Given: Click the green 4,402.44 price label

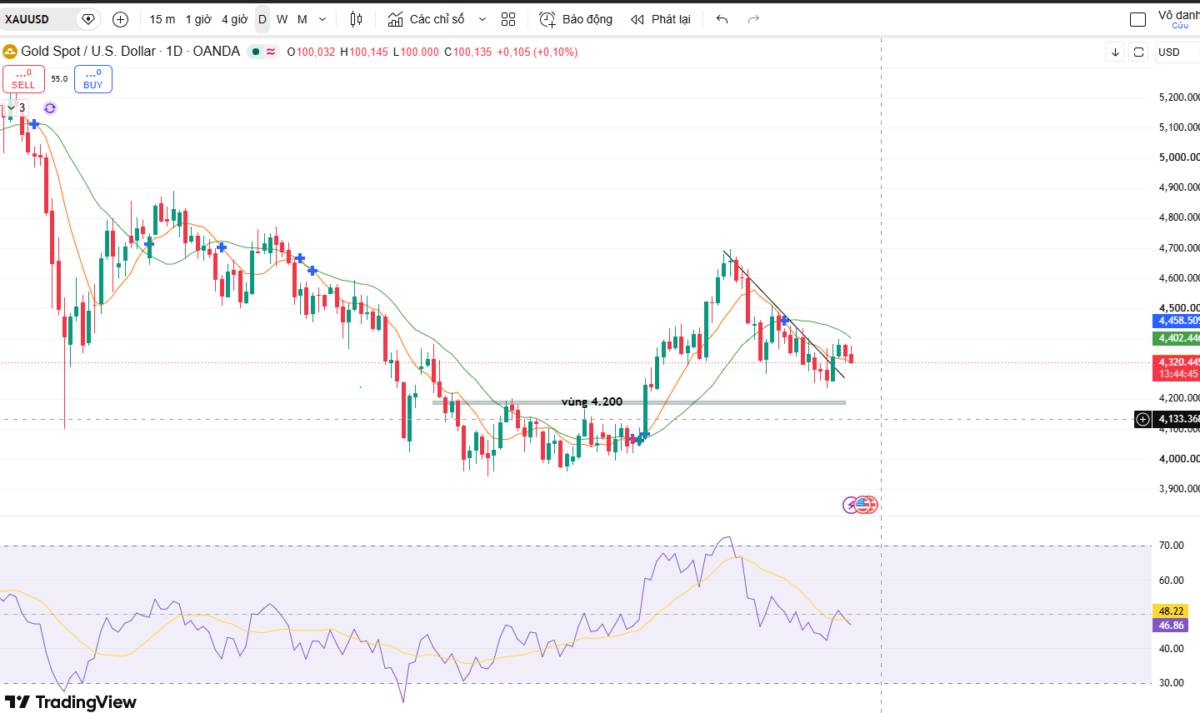Looking at the screenshot, I should (1177, 339).
